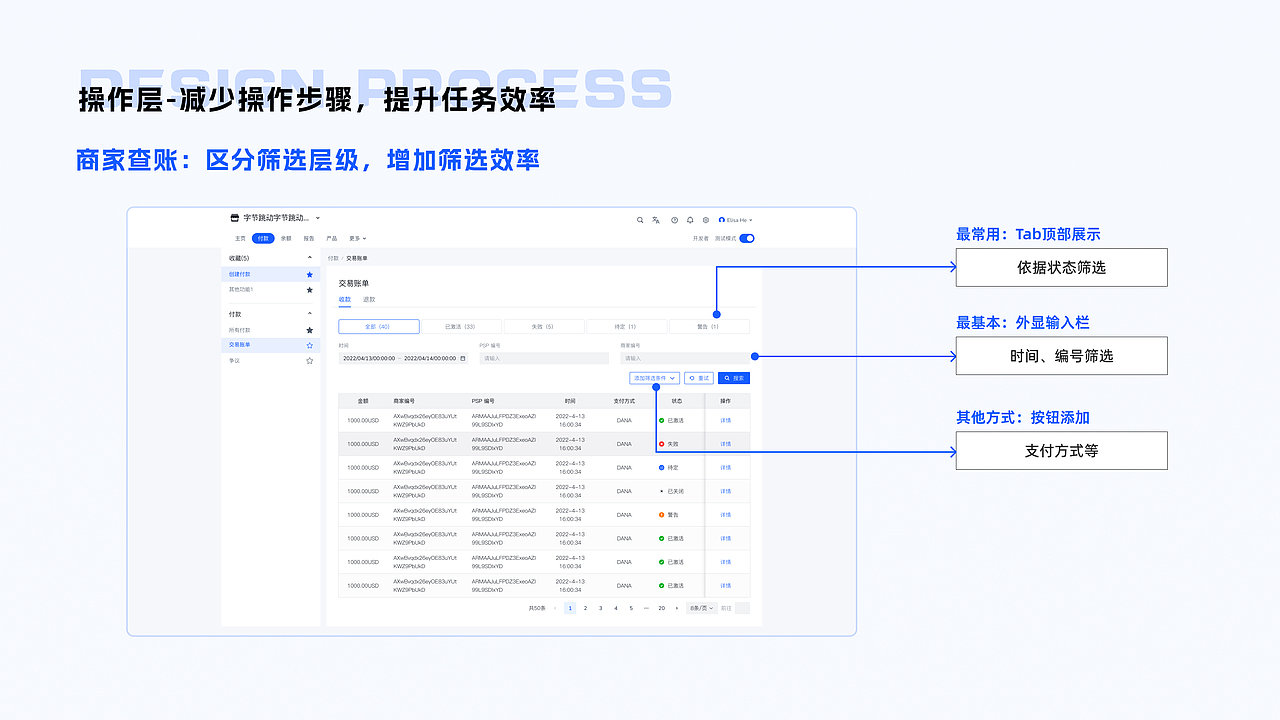Unfavorite 创建付款 by clicking its star
Screen dimensions: 1280x720
click(x=310, y=273)
